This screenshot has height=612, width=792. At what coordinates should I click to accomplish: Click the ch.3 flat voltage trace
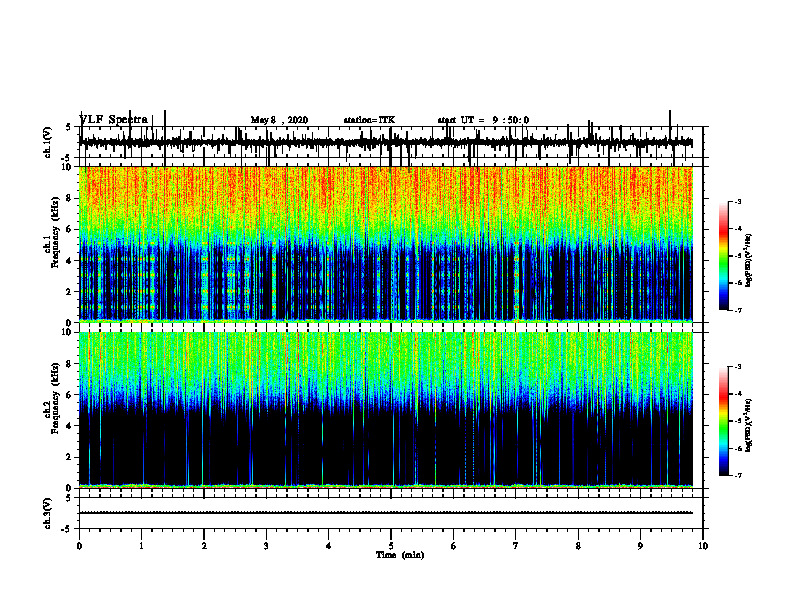coord(386,513)
